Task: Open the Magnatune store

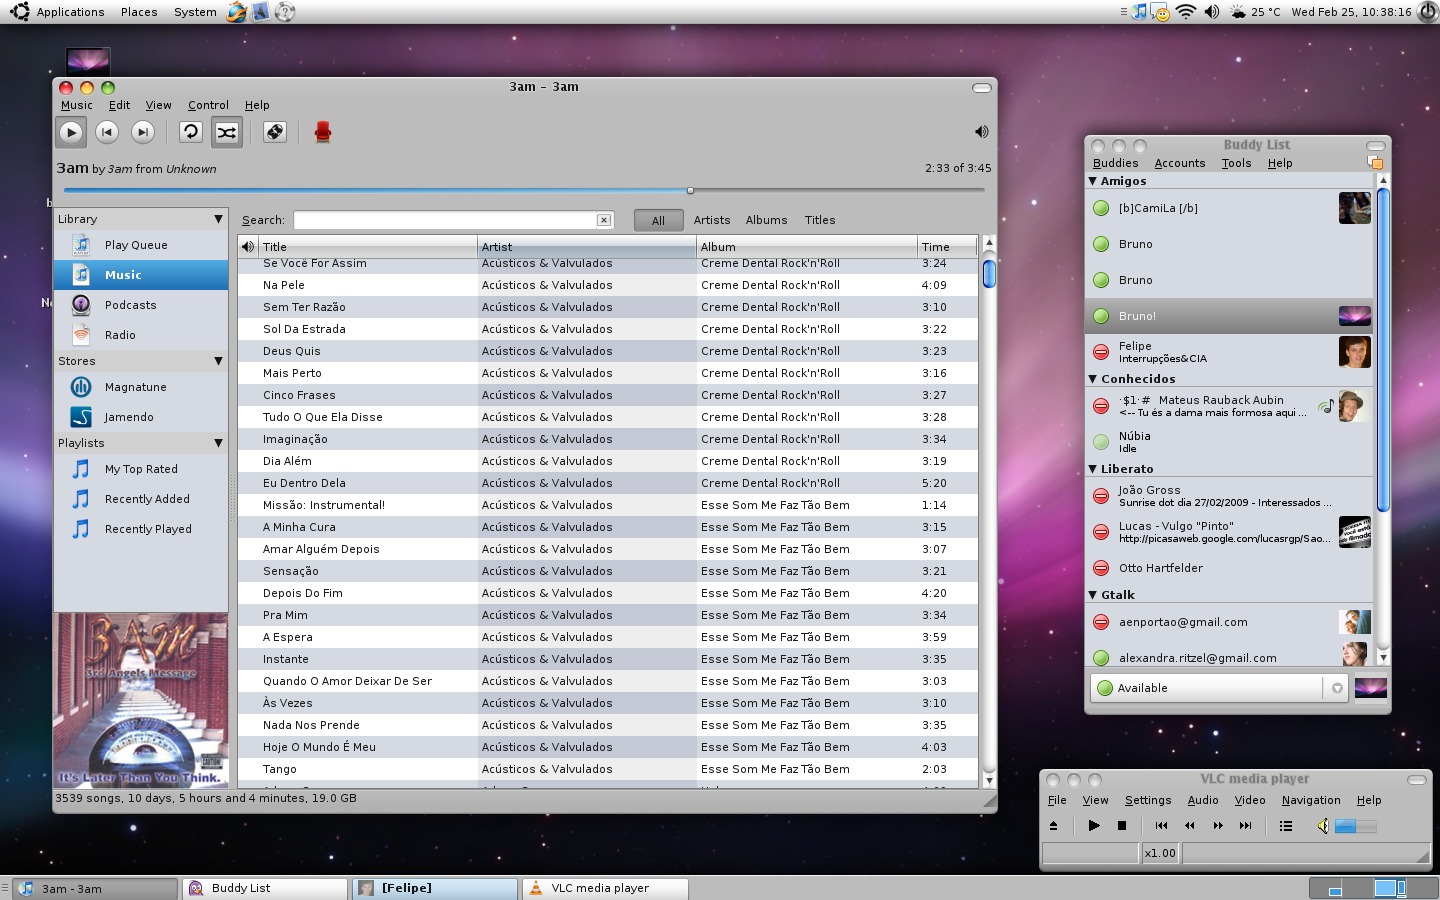Action: point(141,387)
